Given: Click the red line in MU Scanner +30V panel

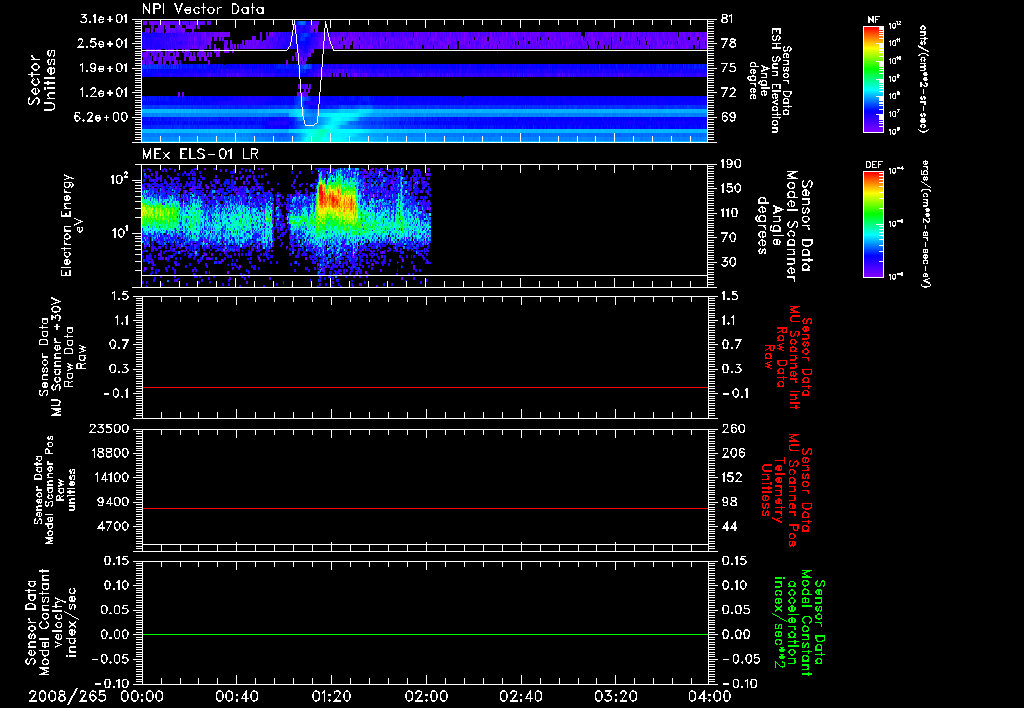Looking at the screenshot, I should pyautogui.click(x=425, y=387).
